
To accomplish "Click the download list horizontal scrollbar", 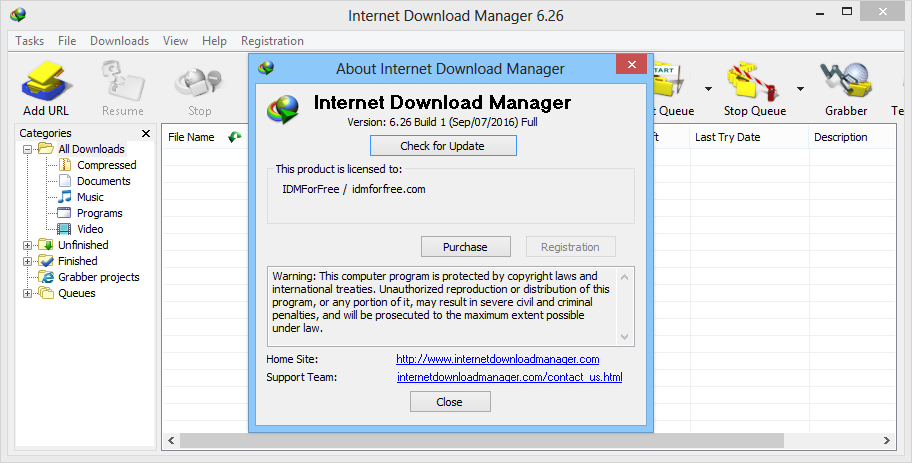I will pos(482,440).
